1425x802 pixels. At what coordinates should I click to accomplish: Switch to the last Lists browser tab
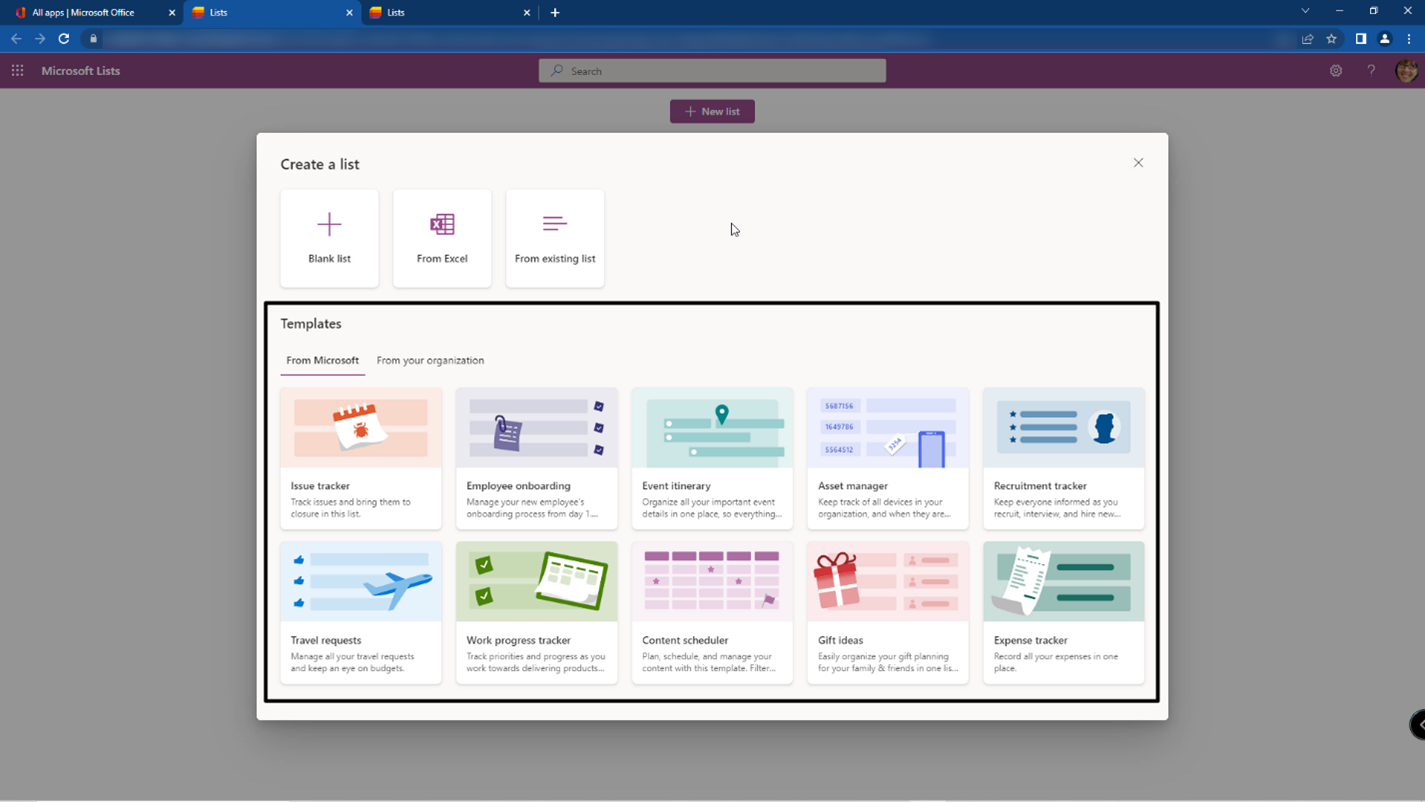(x=448, y=13)
